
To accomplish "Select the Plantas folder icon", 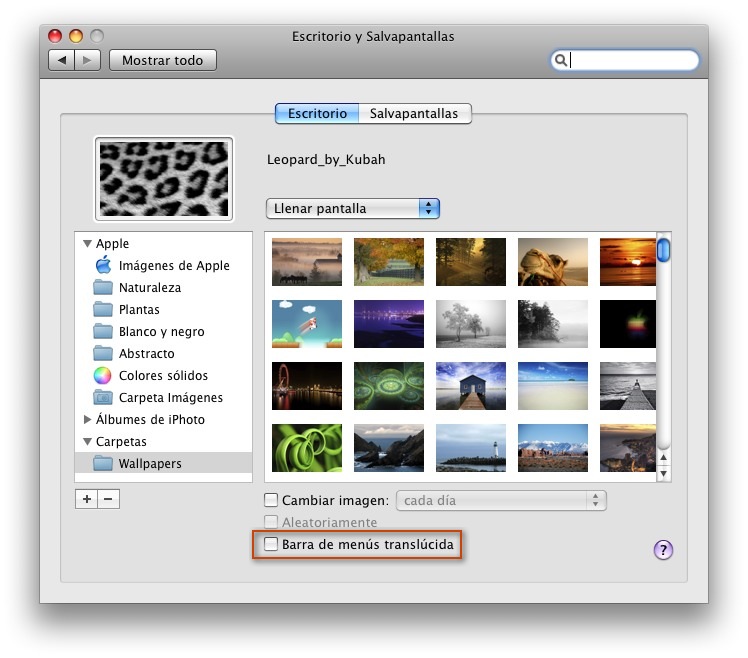I will click(103, 309).
